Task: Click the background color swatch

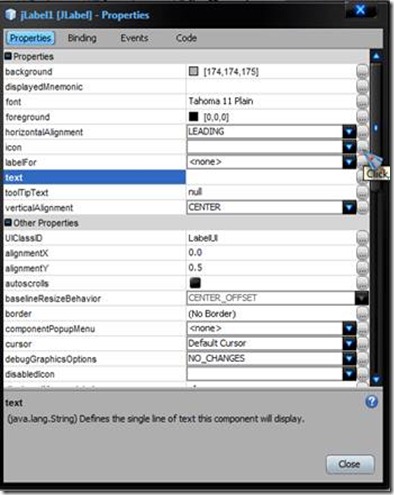Action: pos(193,71)
